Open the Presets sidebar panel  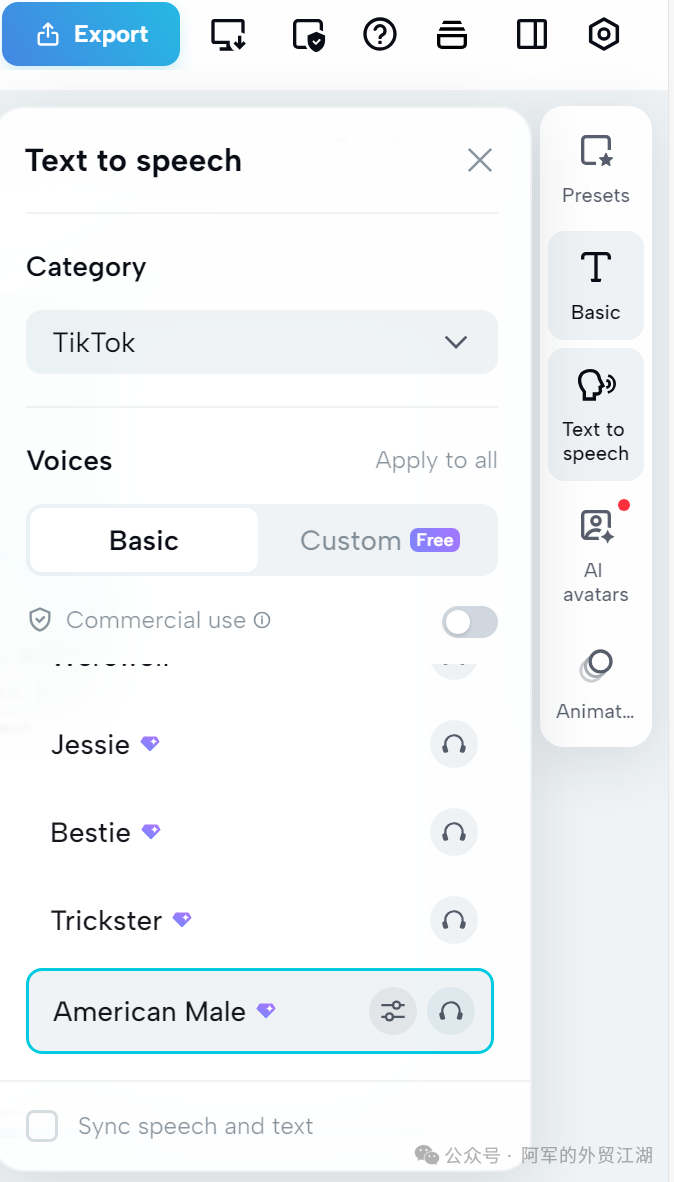pos(596,168)
